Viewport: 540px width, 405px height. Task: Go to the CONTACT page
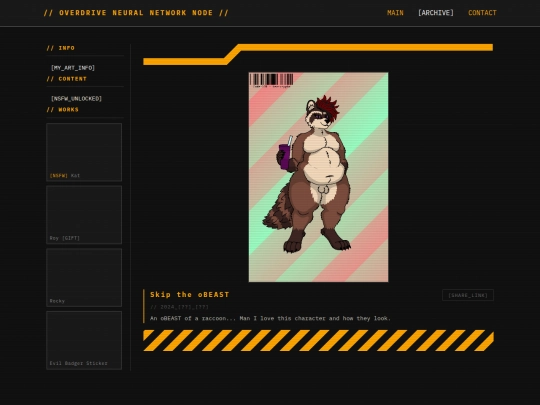point(482,13)
